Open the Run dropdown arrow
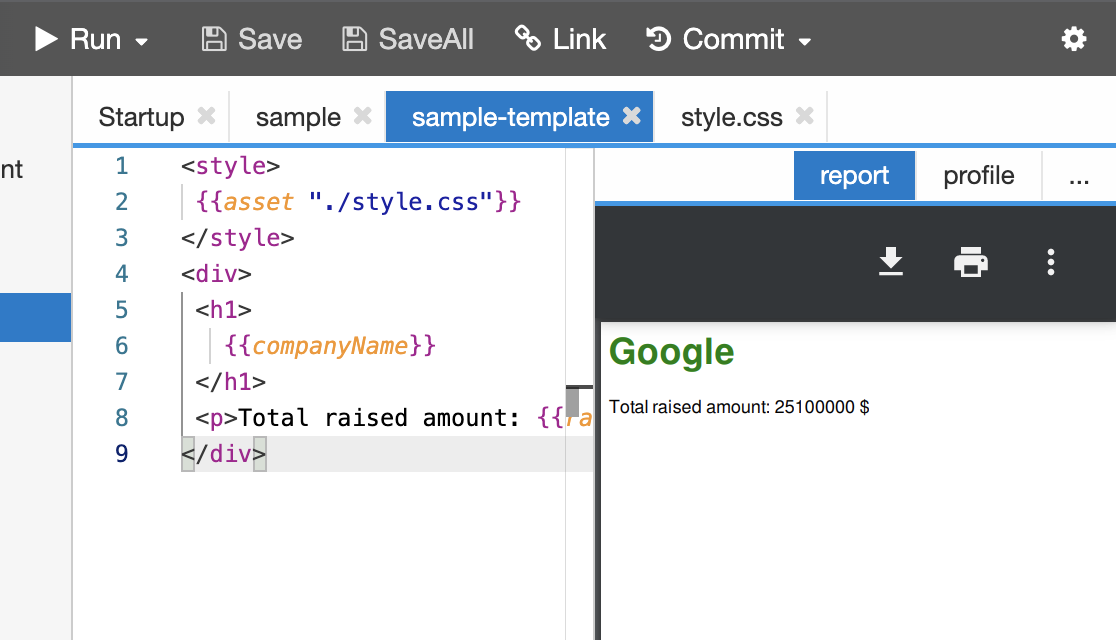Image resolution: width=1116 pixels, height=640 pixels. pos(141,41)
